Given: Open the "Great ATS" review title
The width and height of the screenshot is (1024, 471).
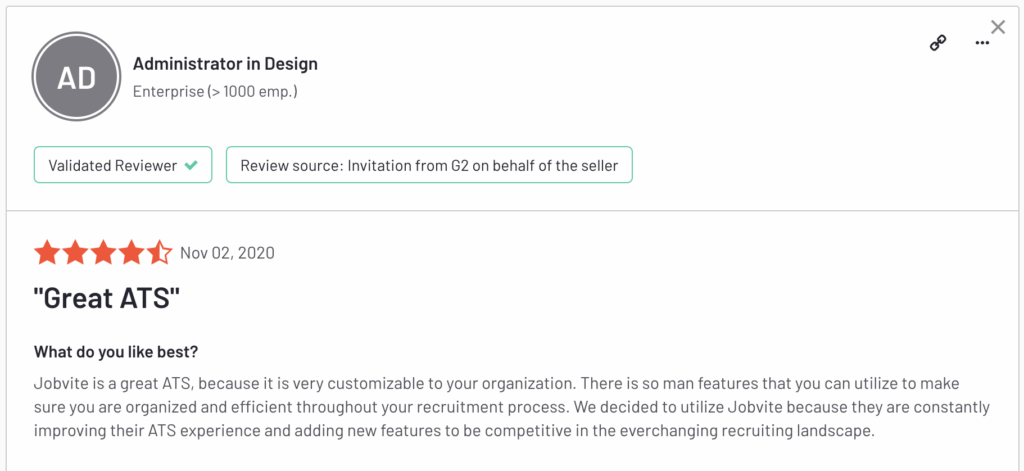Looking at the screenshot, I should (x=106, y=299).
